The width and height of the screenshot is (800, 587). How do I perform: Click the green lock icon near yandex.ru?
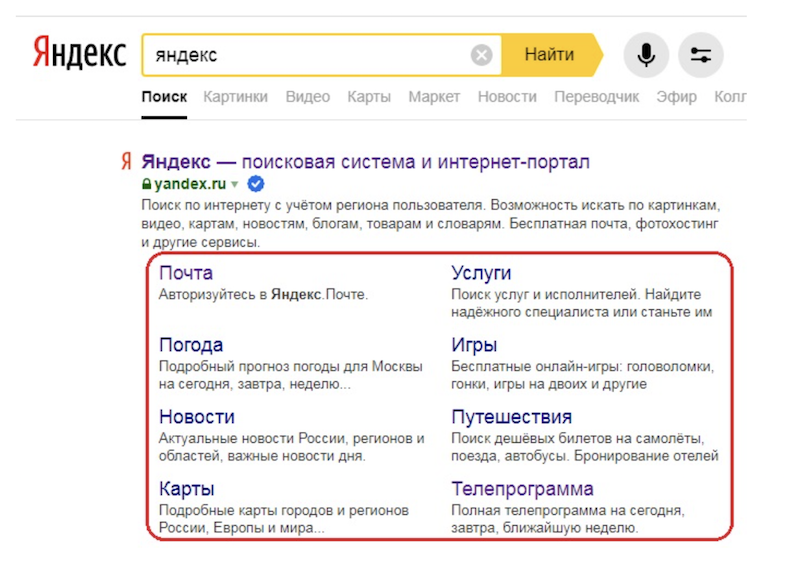146,184
